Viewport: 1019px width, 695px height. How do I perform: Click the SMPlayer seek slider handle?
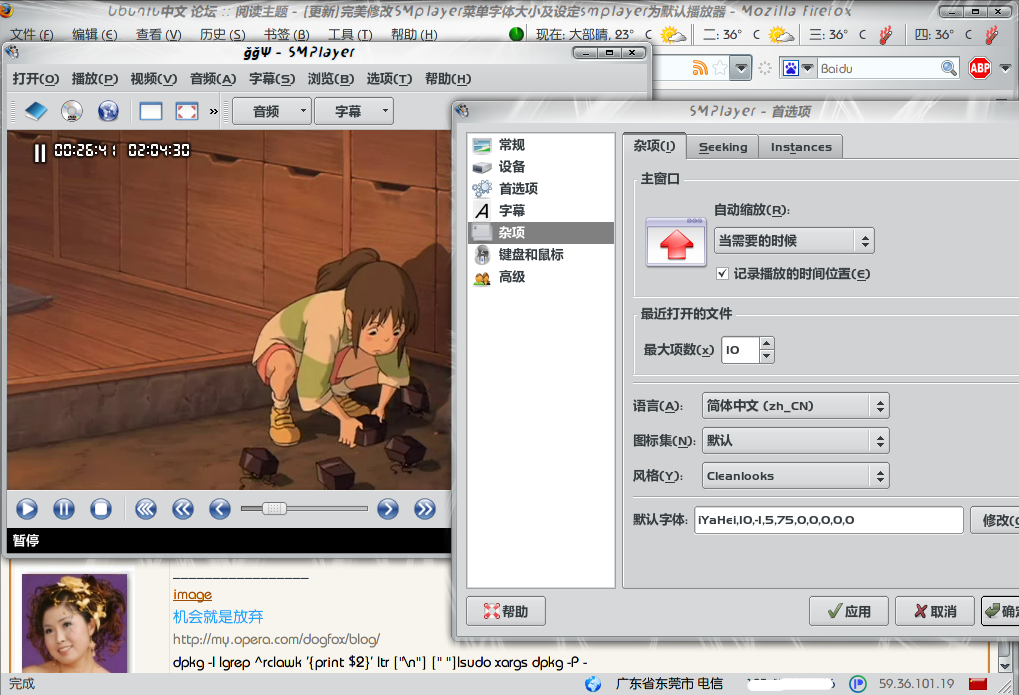(x=274, y=508)
